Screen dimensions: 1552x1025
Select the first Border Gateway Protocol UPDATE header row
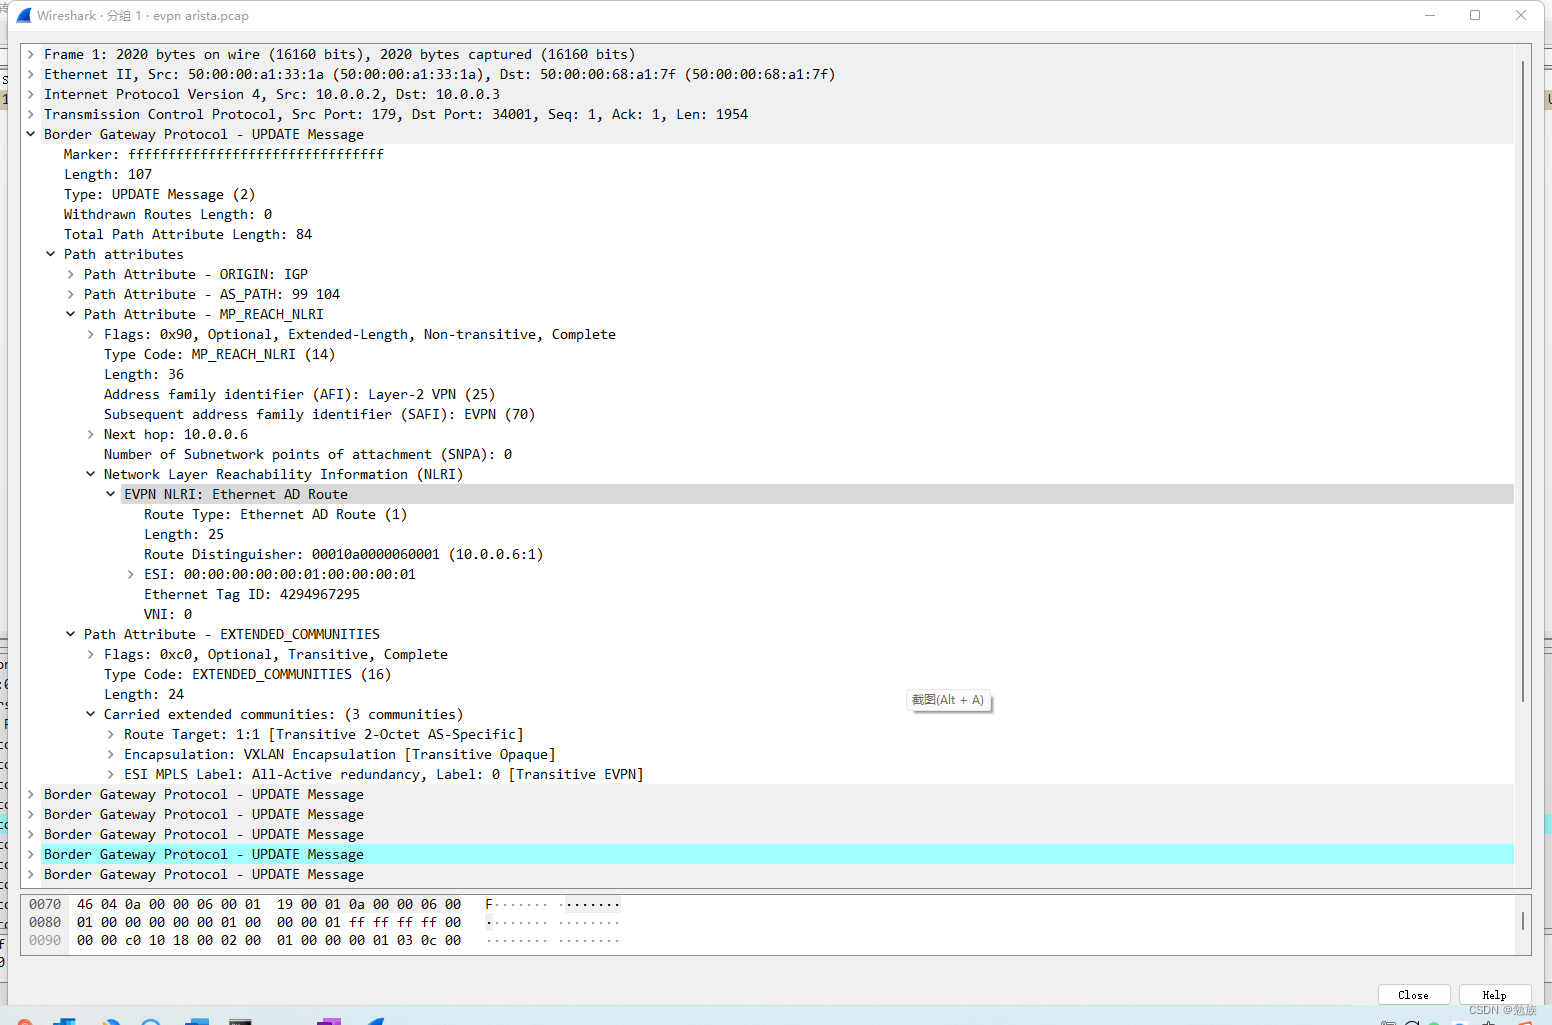pos(768,134)
